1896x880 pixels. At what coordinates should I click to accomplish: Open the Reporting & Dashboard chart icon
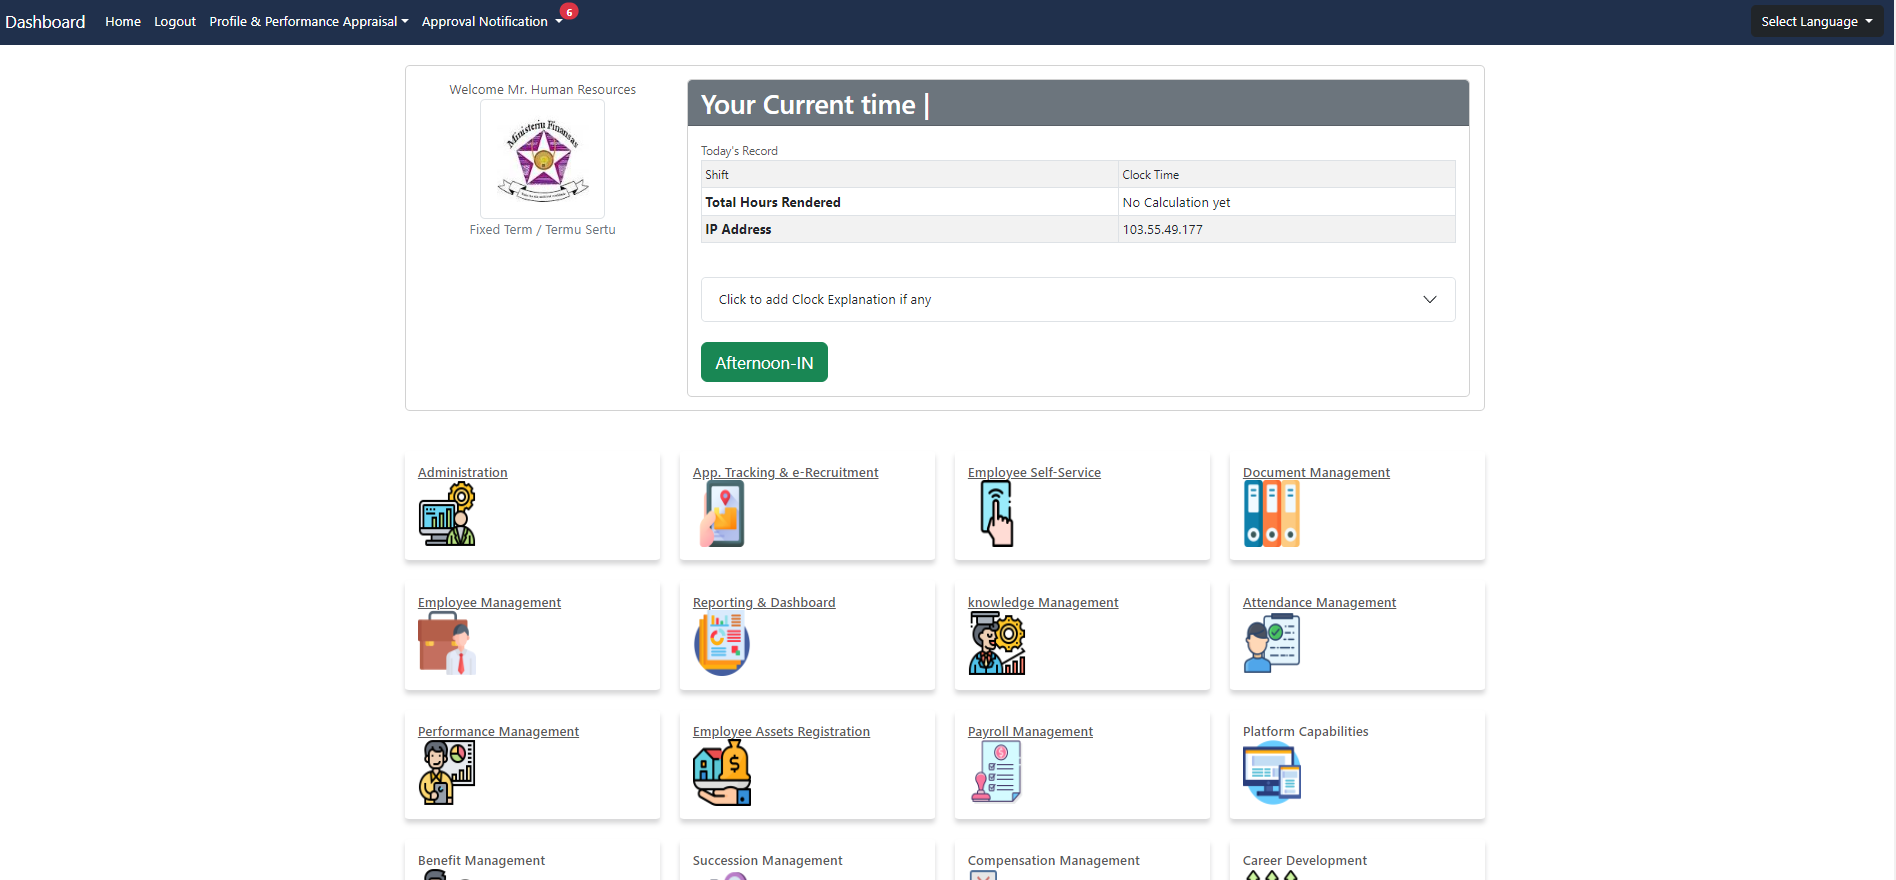click(x=722, y=643)
